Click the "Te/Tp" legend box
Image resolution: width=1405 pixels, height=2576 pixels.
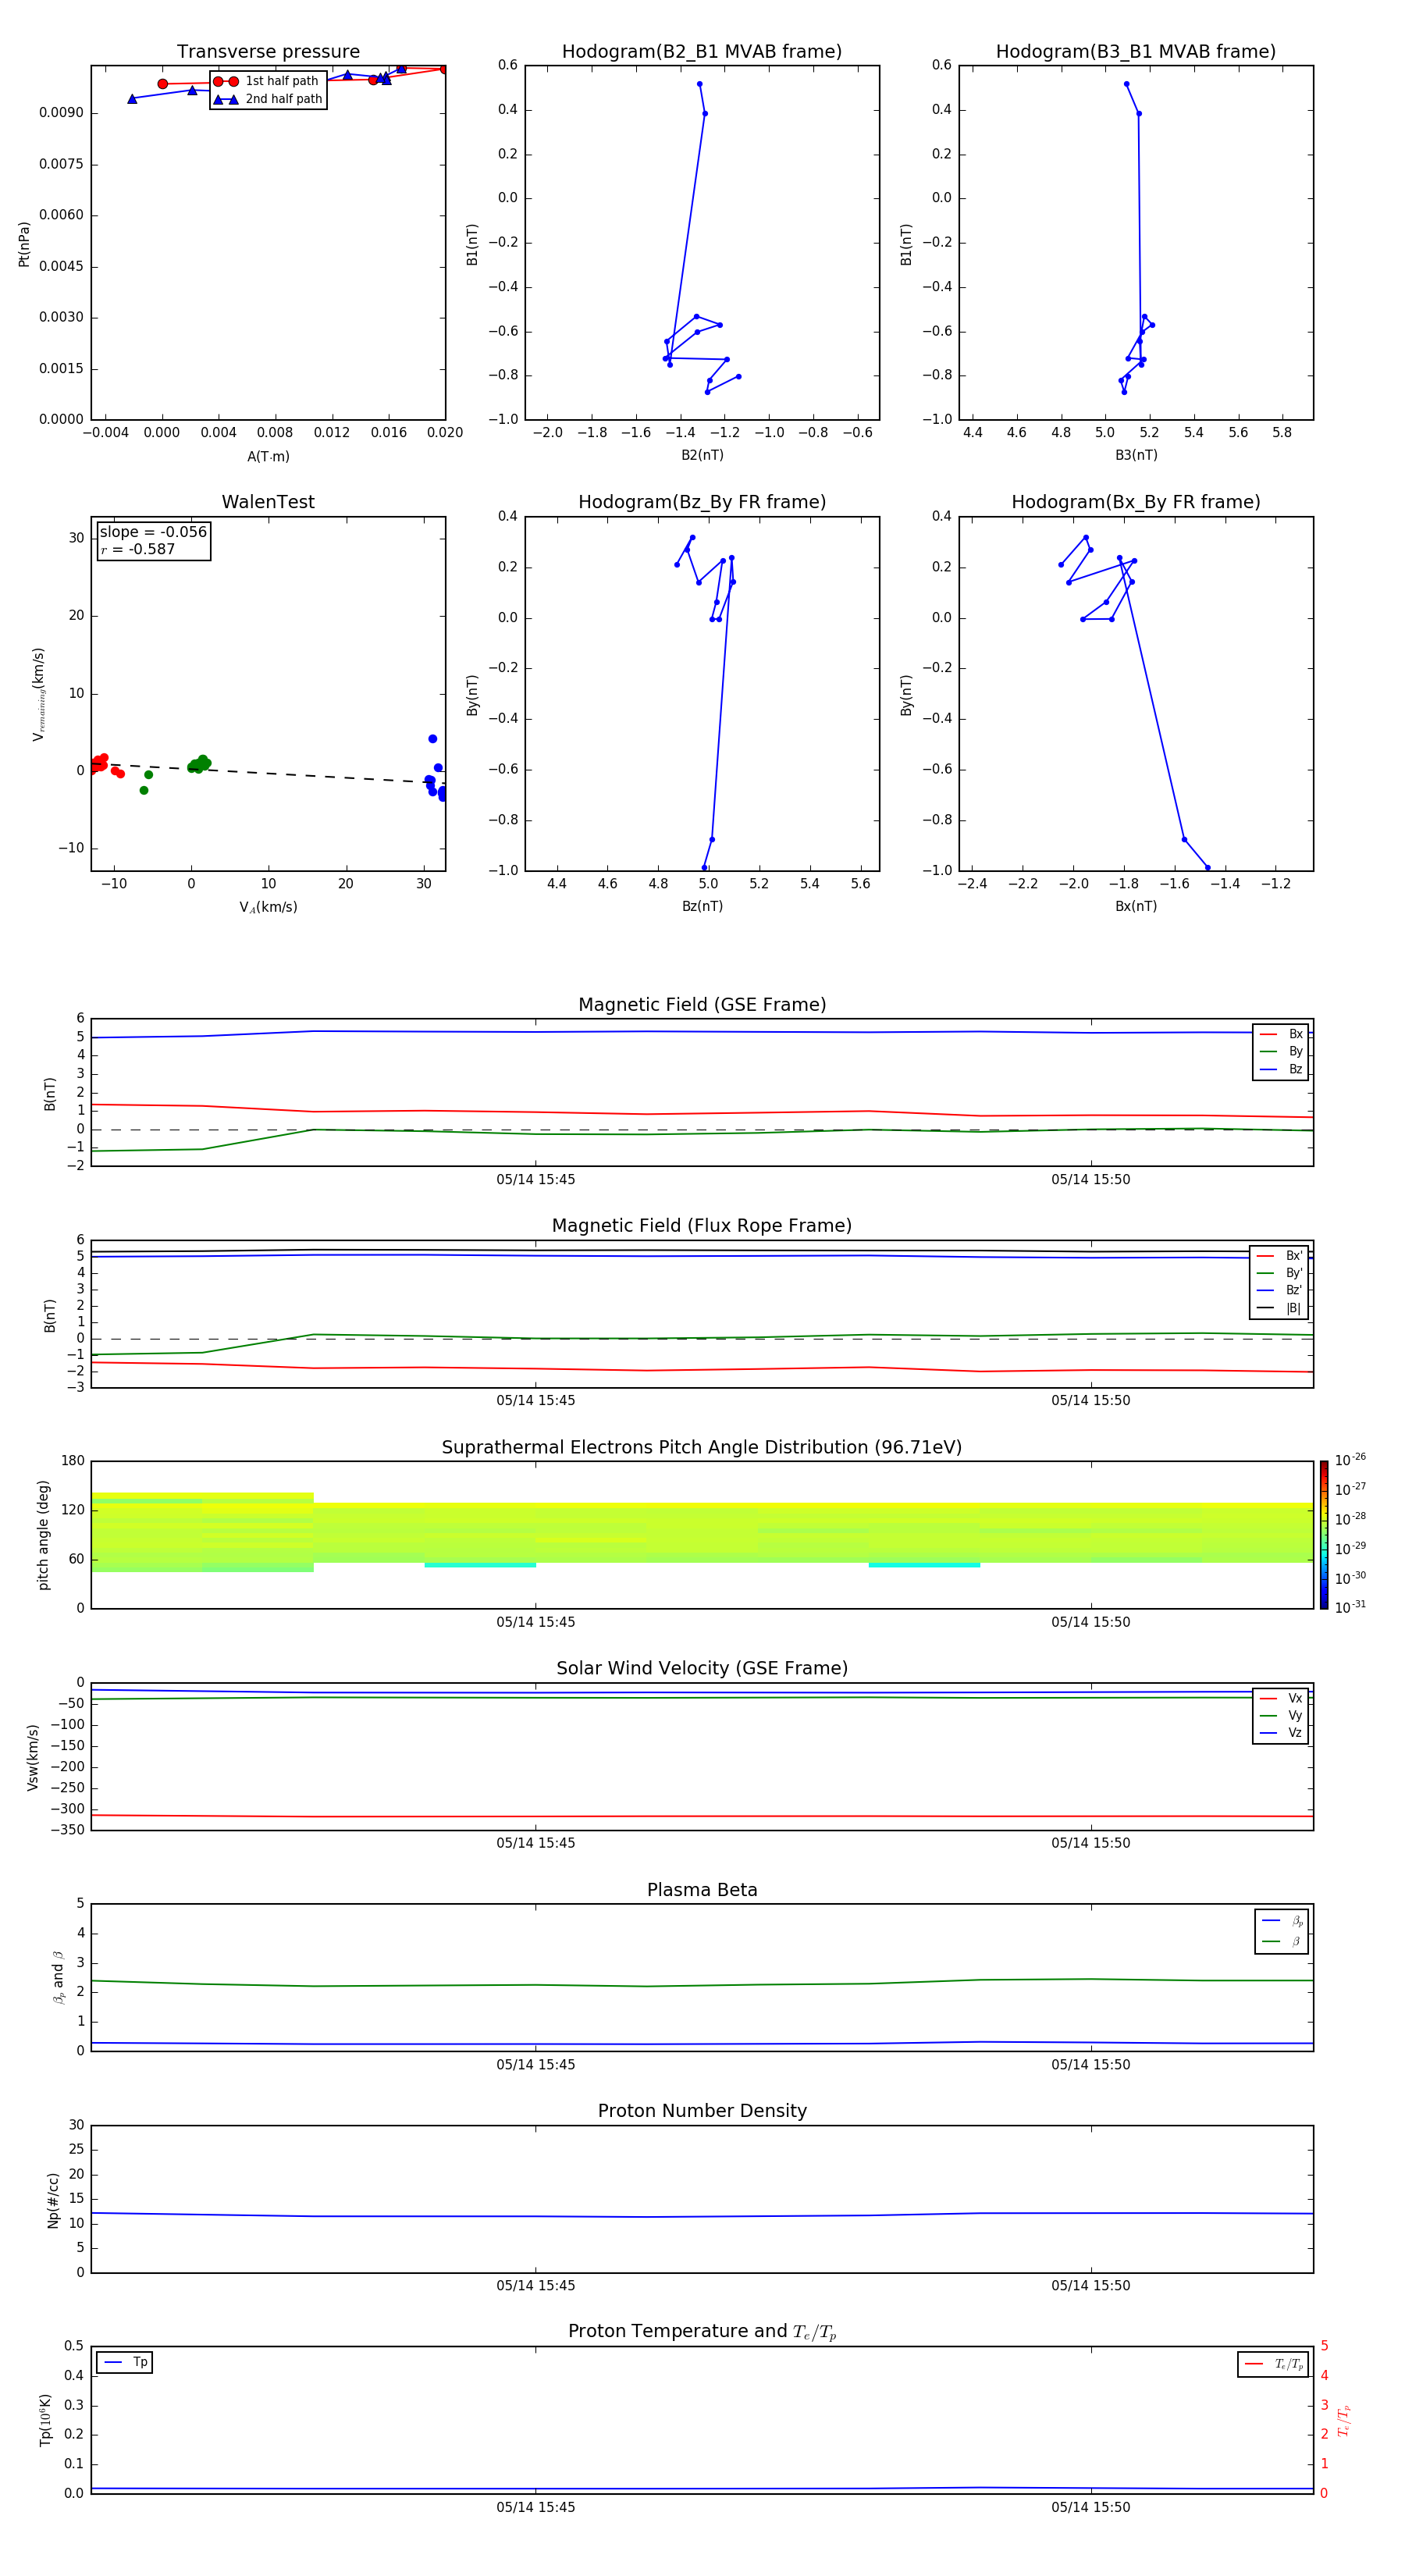1273,2364
